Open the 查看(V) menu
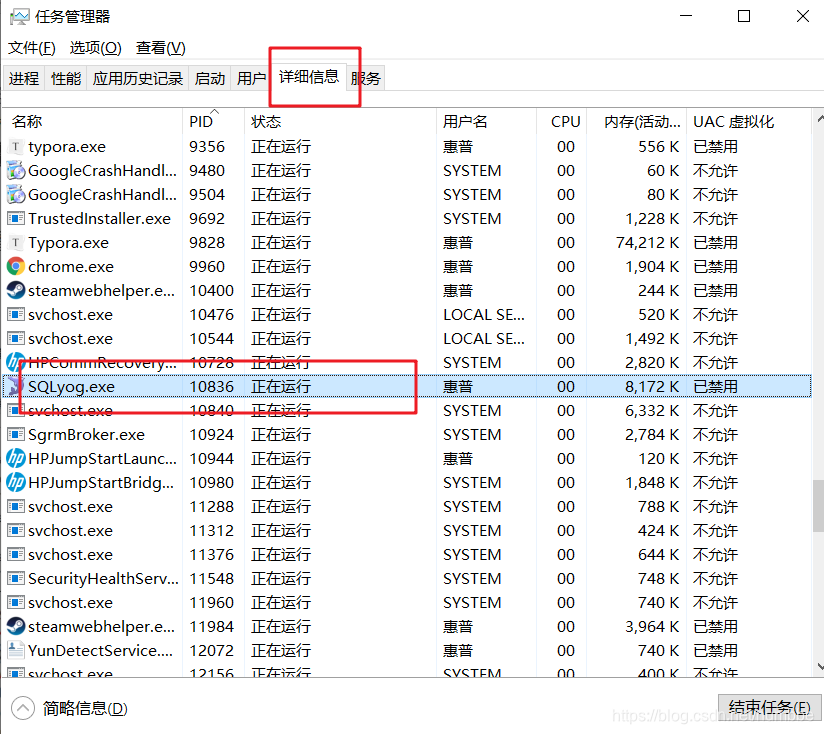The width and height of the screenshot is (824, 734). 161,48
